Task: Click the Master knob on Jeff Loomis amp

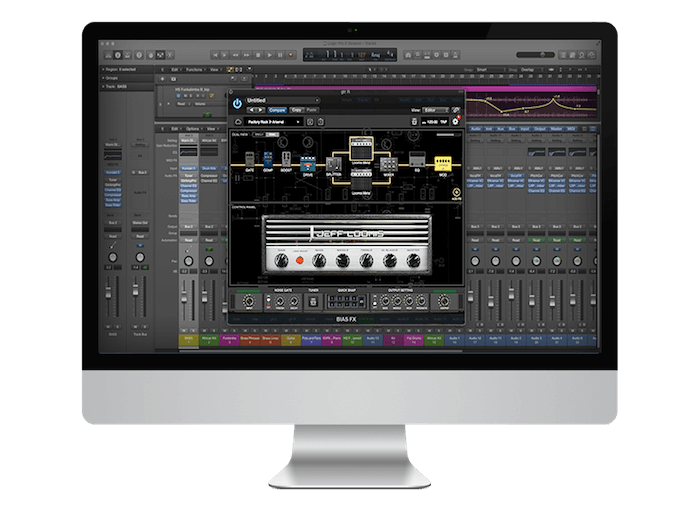Action: (x=413, y=261)
